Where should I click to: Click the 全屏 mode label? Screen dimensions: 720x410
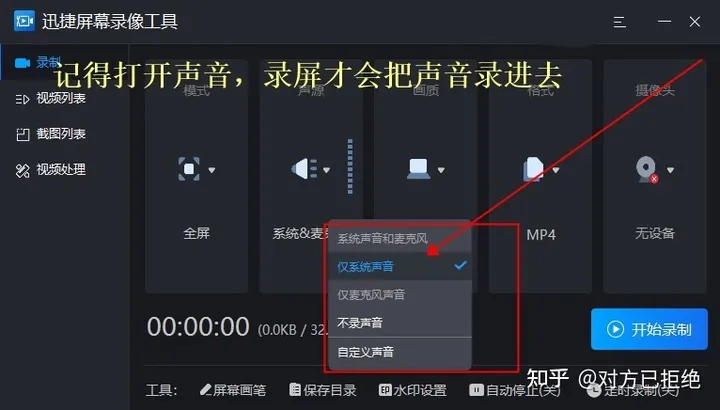197,233
